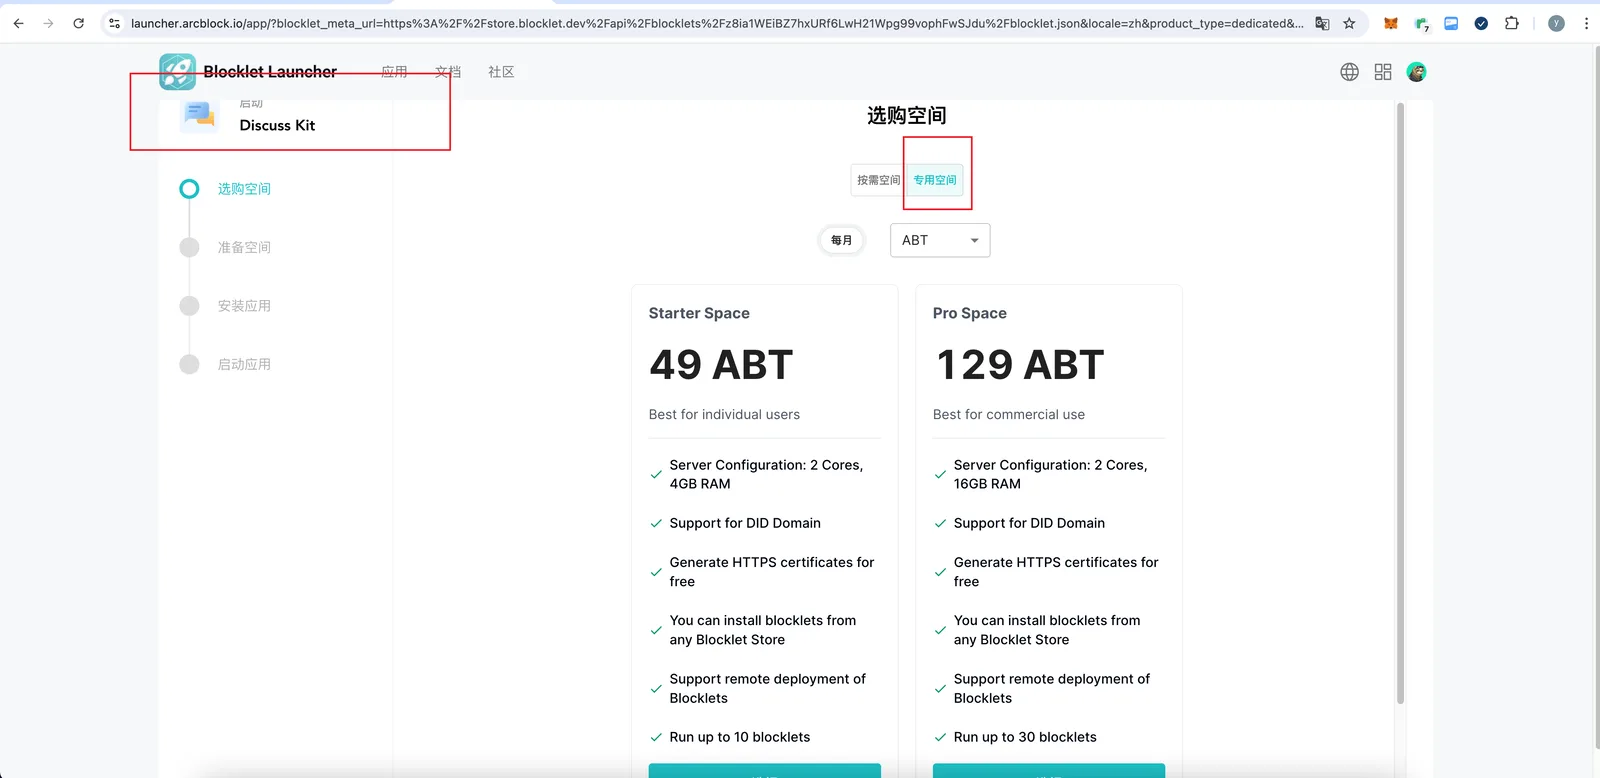Click the Starter Space plan title
The image size is (1600, 778).
pyautogui.click(x=699, y=313)
